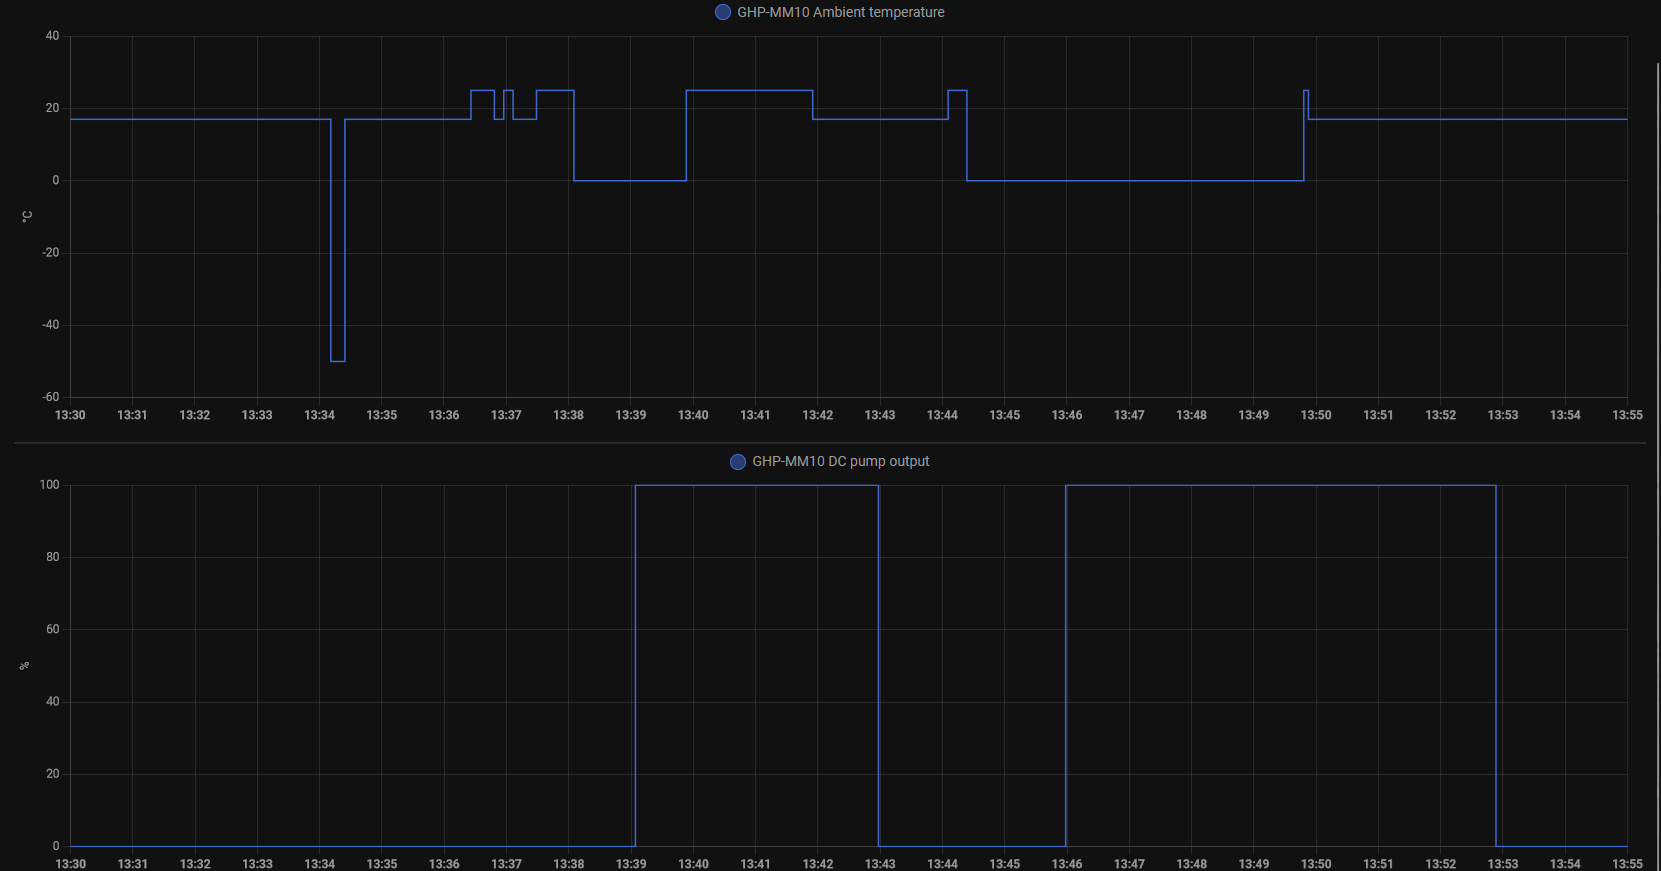This screenshot has width=1661, height=871.
Task: Click 13:55 on the Ambient temperature time axis
Action: pos(1627,415)
